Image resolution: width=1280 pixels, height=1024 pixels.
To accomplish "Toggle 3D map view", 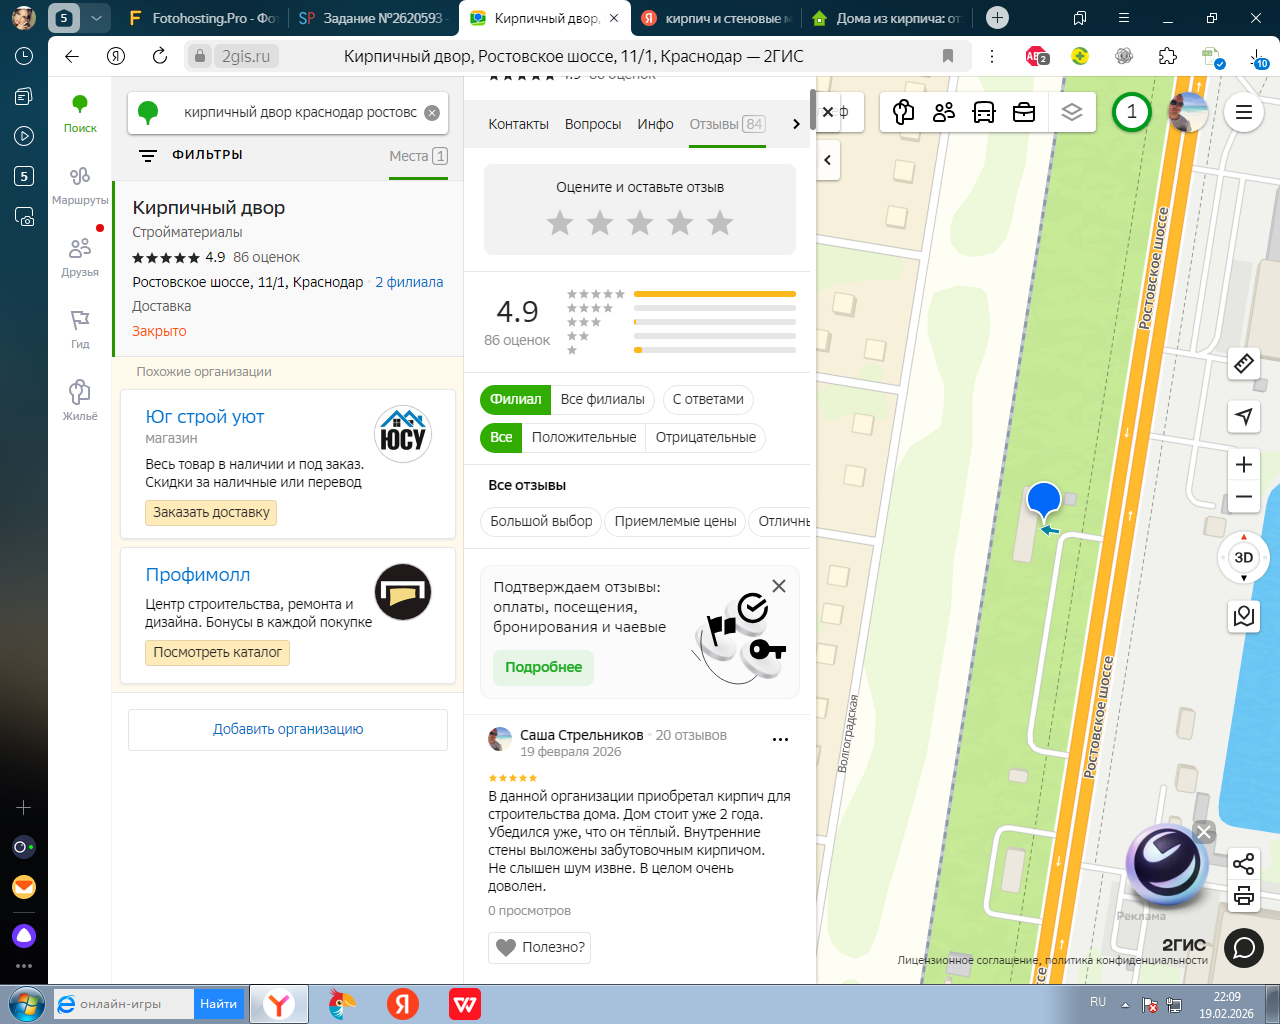I will [x=1244, y=558].
